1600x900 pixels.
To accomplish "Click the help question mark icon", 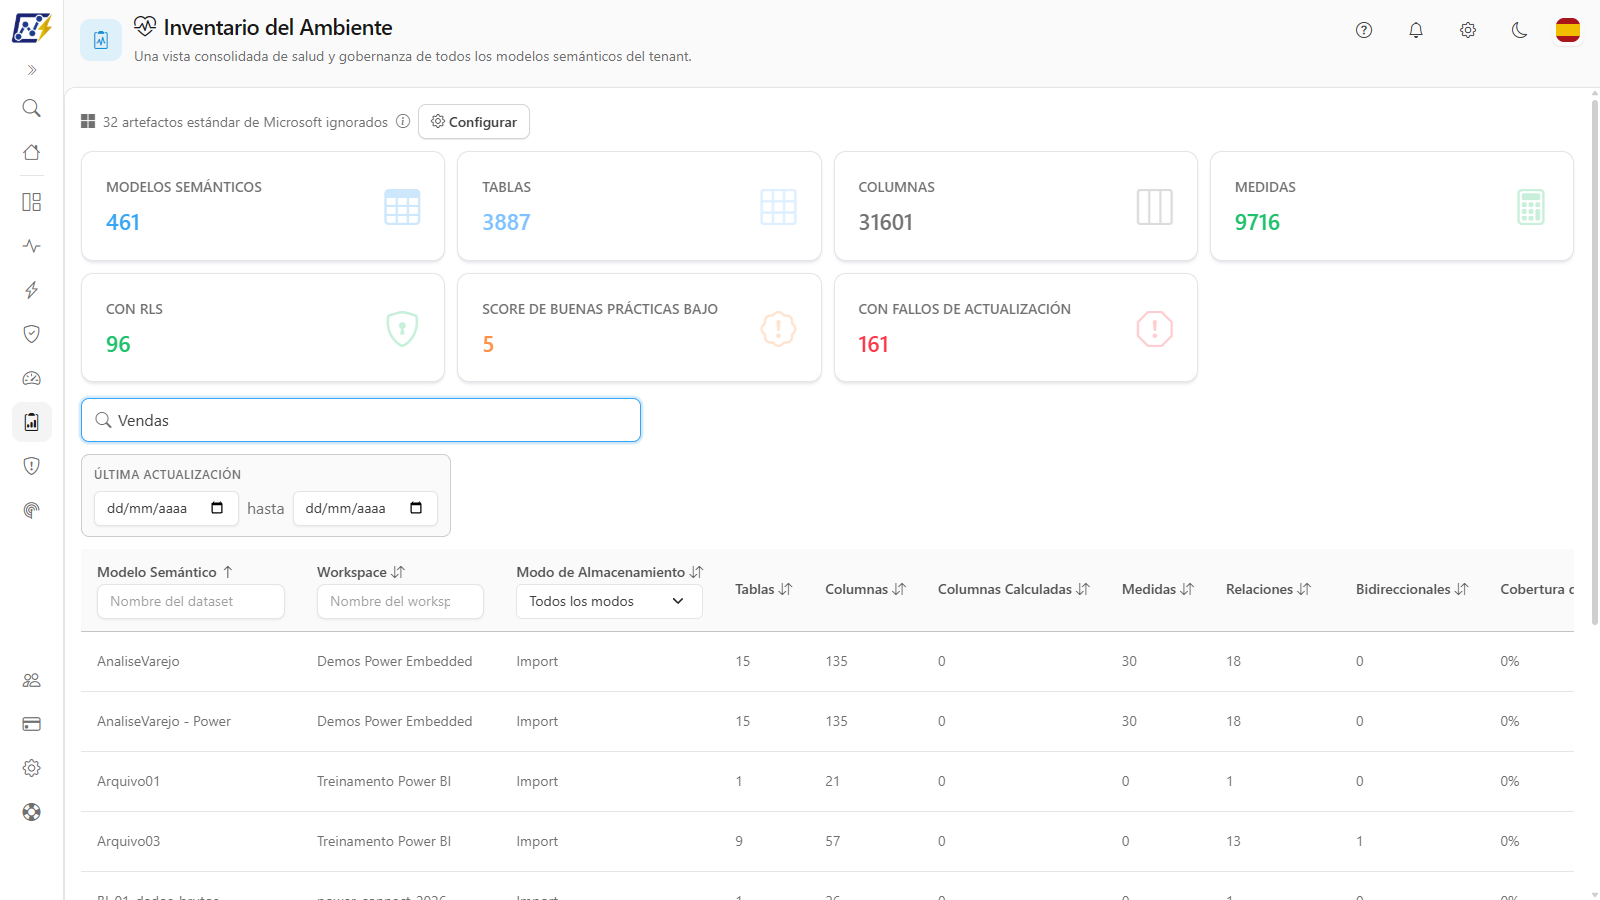I will [x=1364, y=30].
